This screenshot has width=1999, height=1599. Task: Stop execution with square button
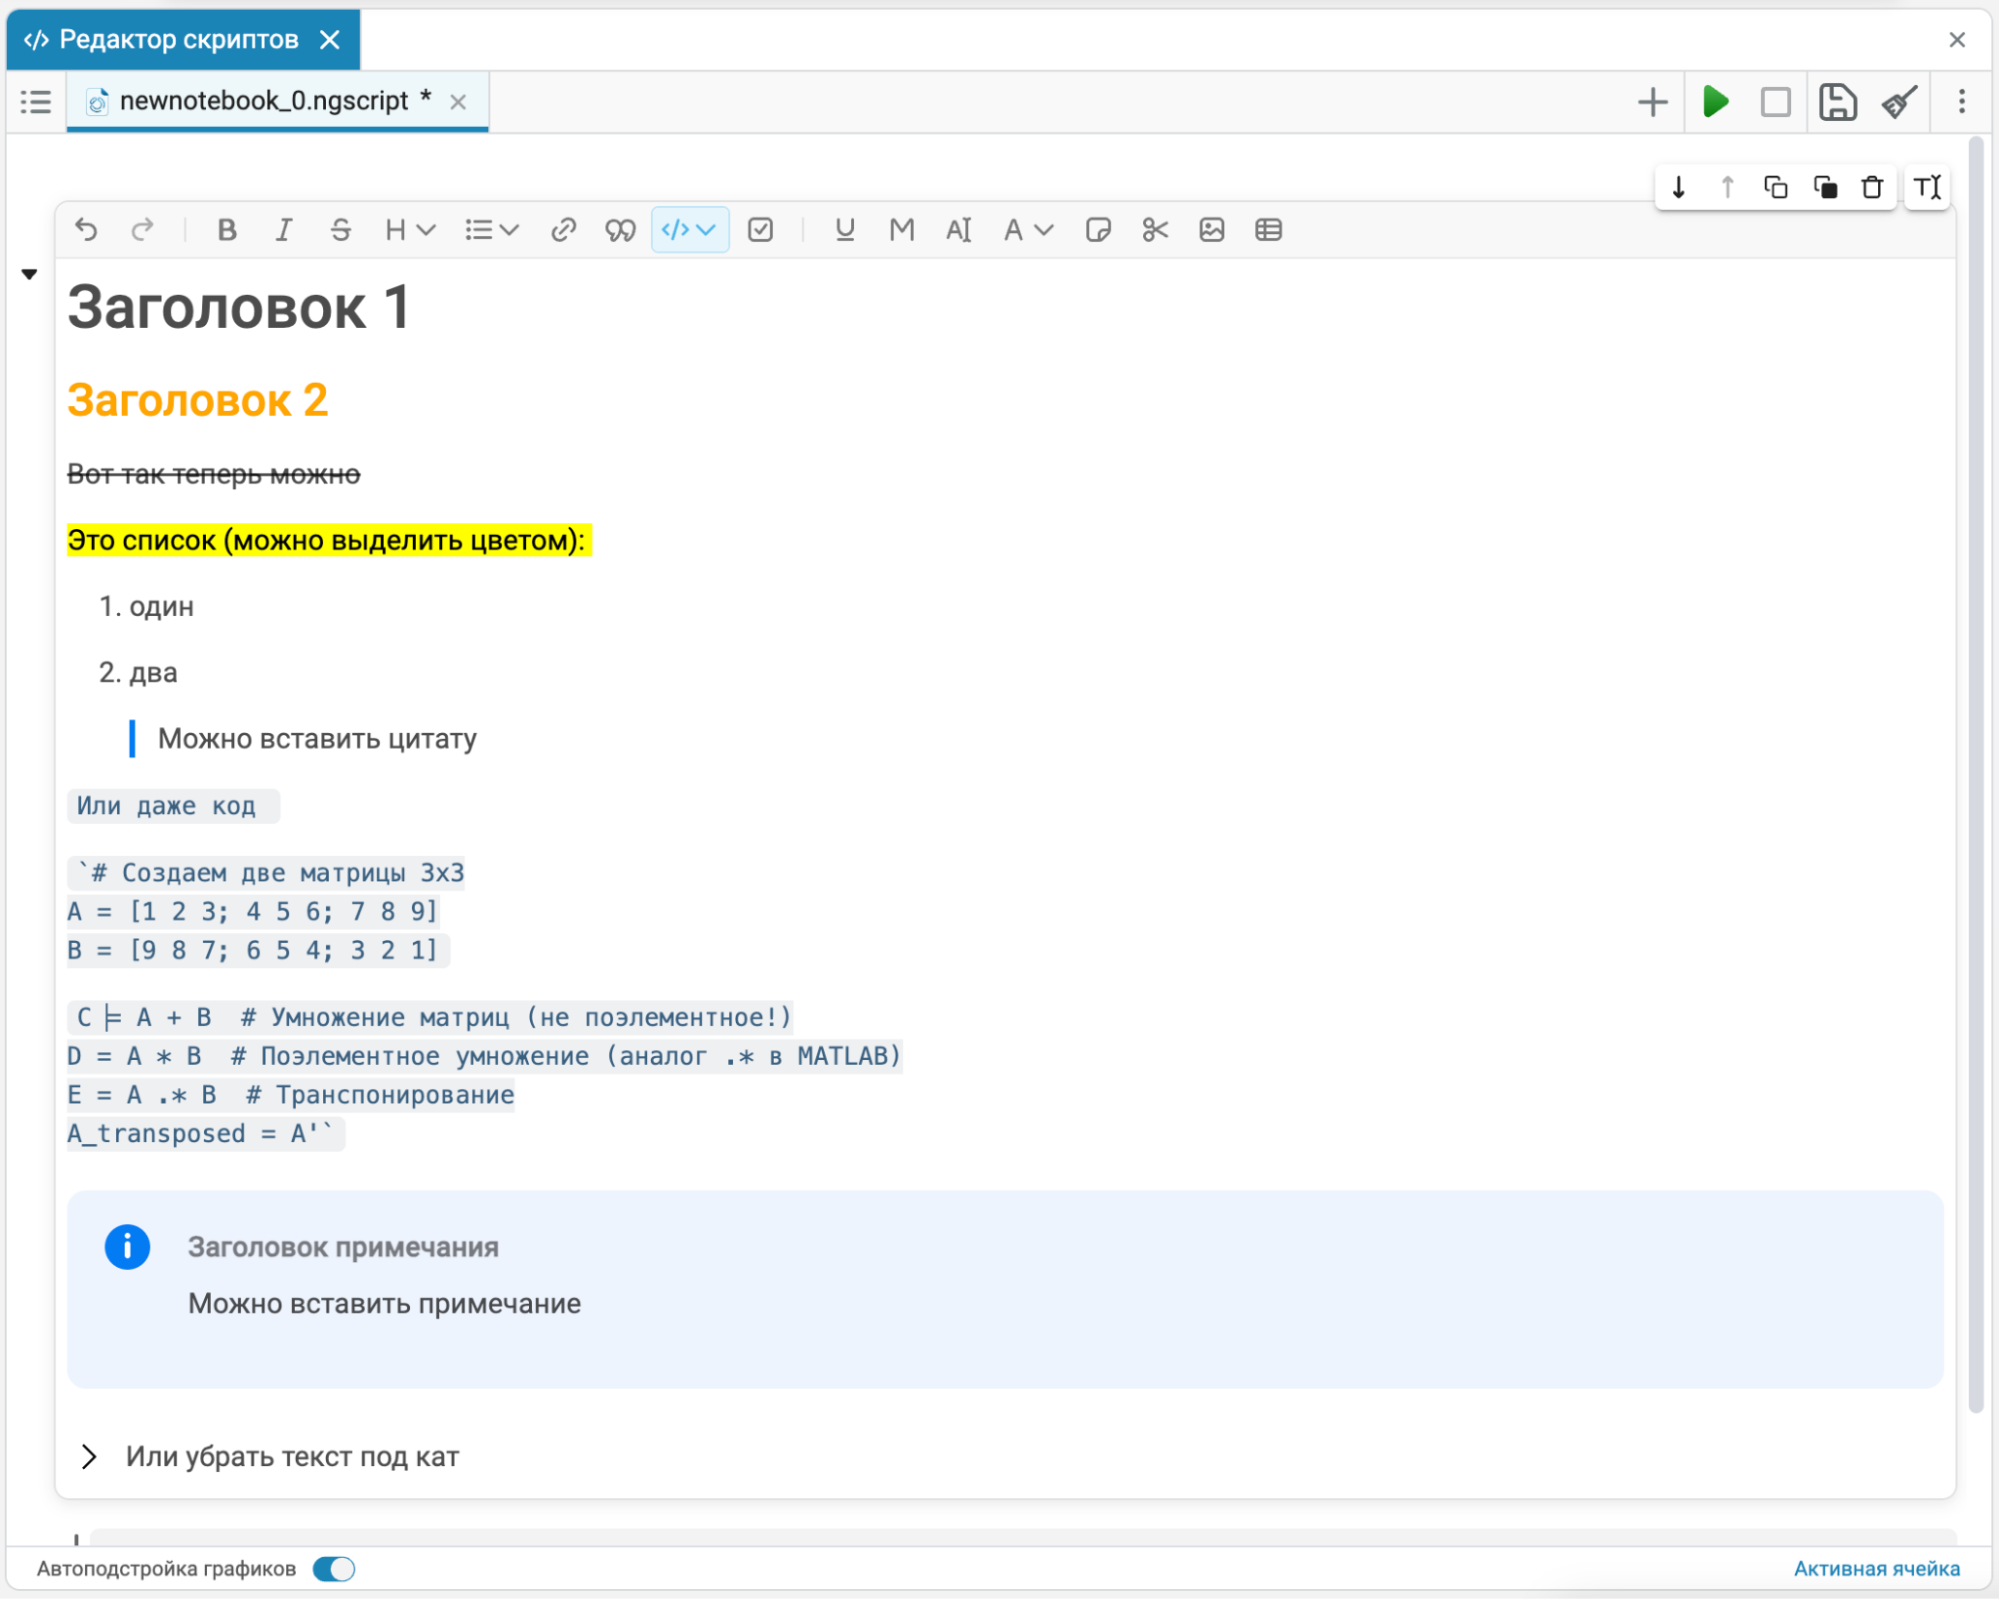1776,102
